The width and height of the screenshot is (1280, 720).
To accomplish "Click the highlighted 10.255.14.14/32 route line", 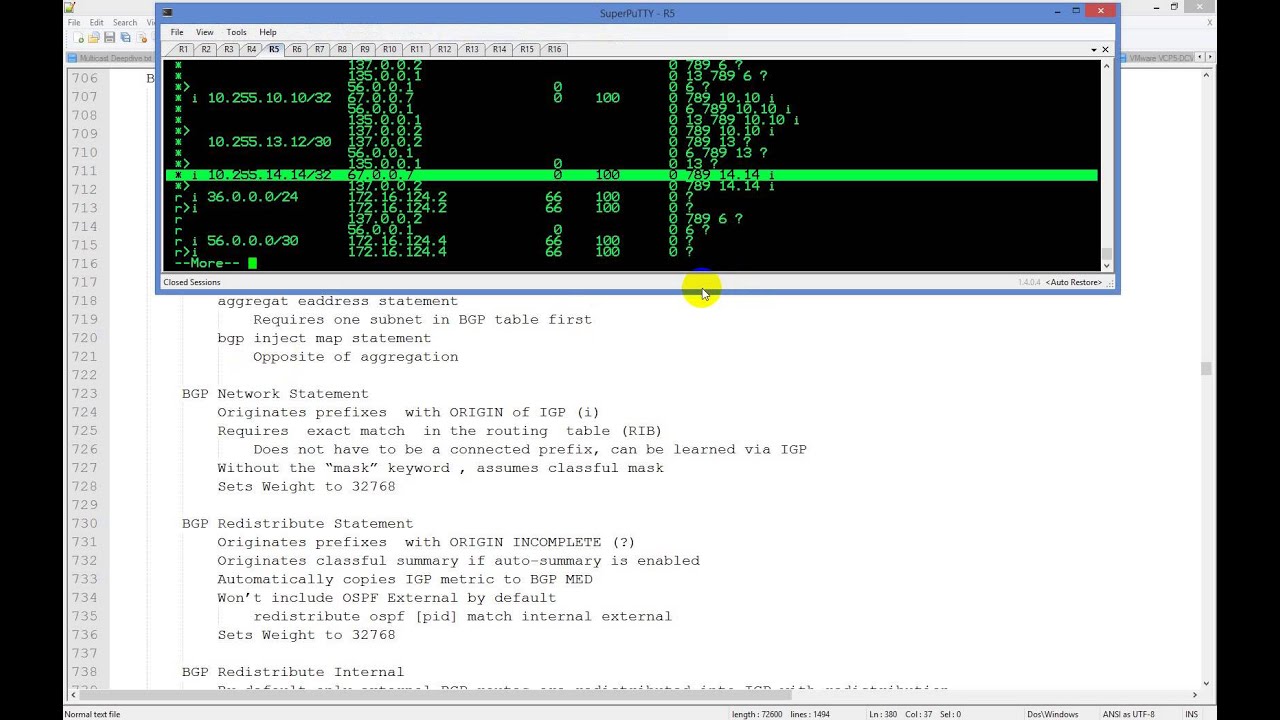I will pos(631,175).
